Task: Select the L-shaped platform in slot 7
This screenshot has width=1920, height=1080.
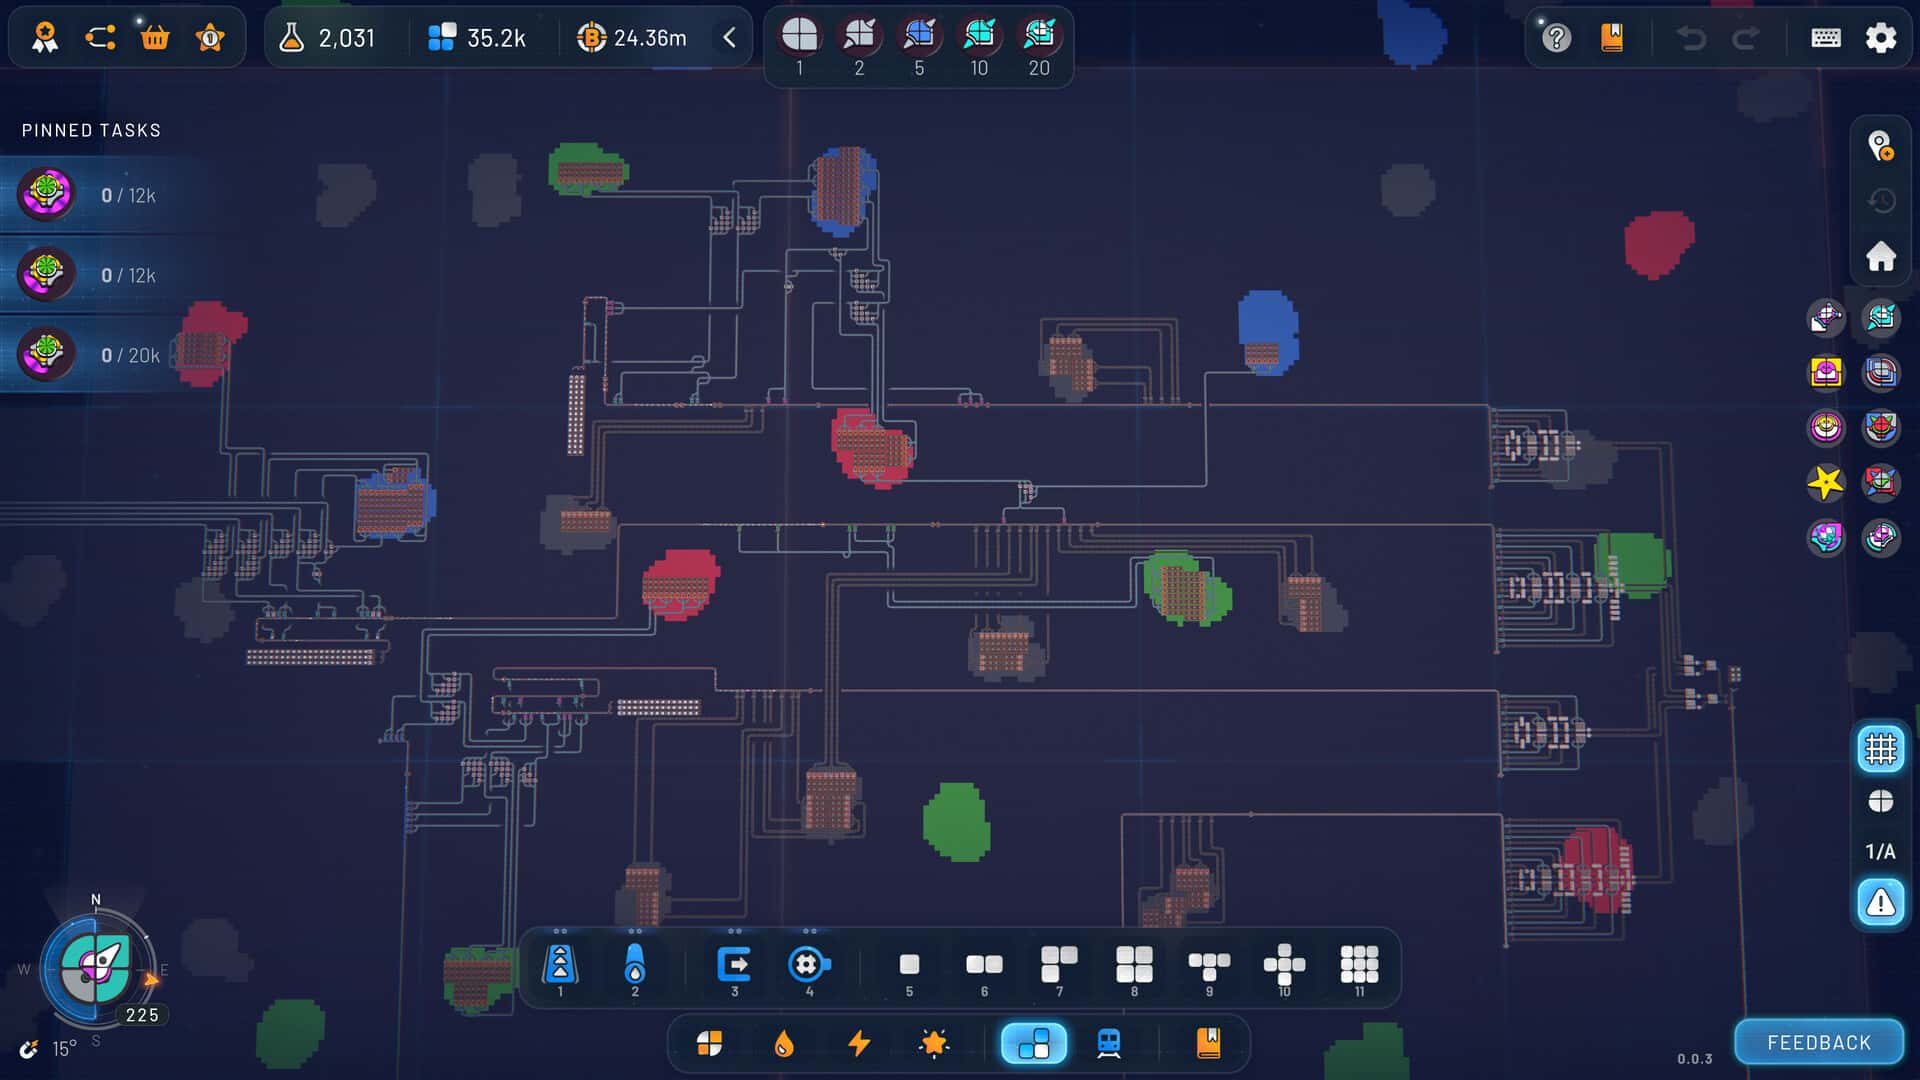Action: [1059, 966]
